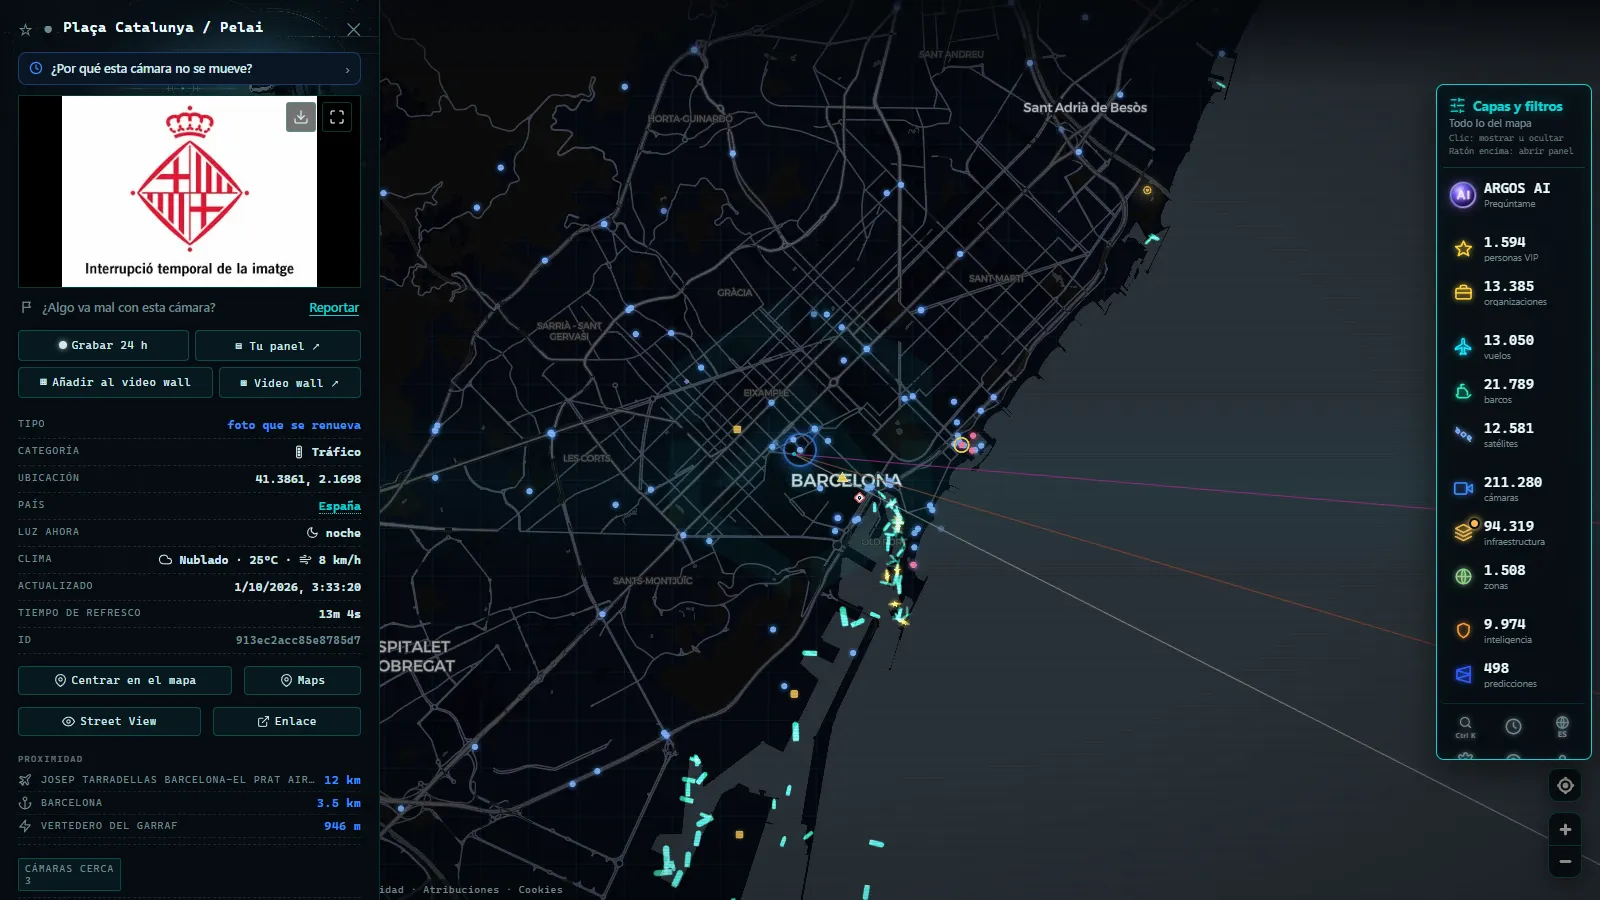
Task: Toggle the predicciones layer
Action: click(1514, 674)
